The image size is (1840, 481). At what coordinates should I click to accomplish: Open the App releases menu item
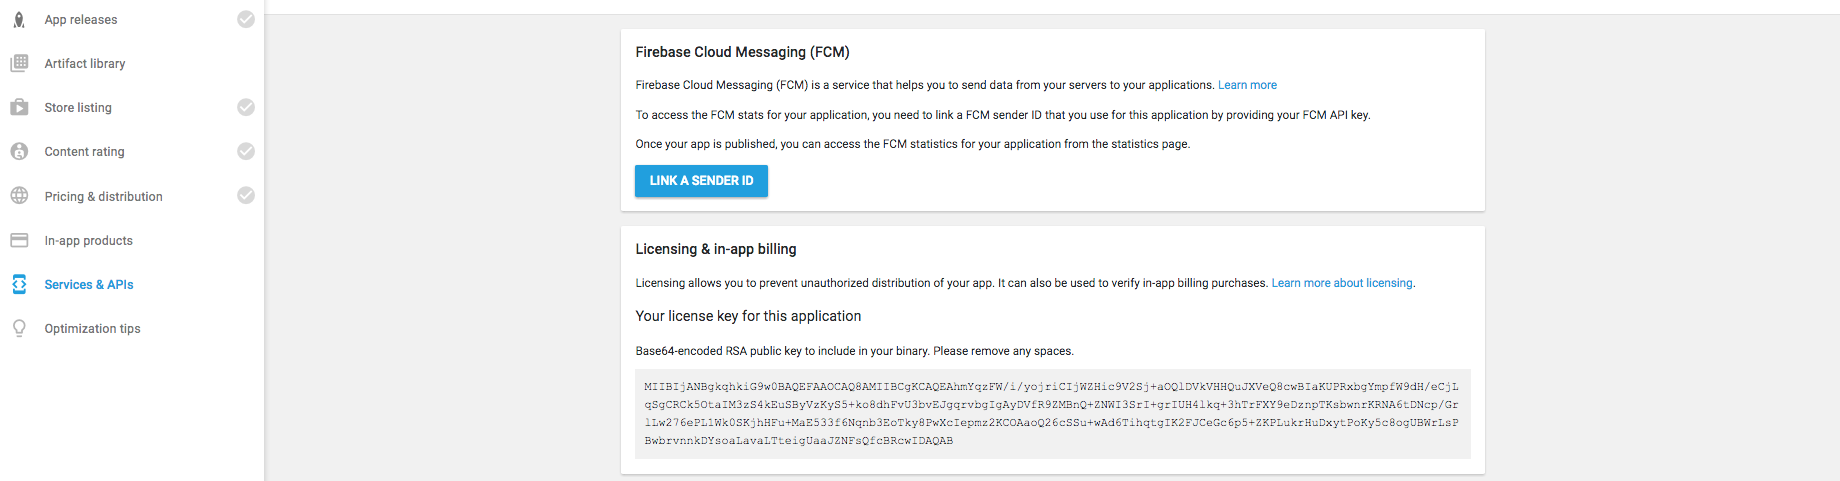(81, 20)
